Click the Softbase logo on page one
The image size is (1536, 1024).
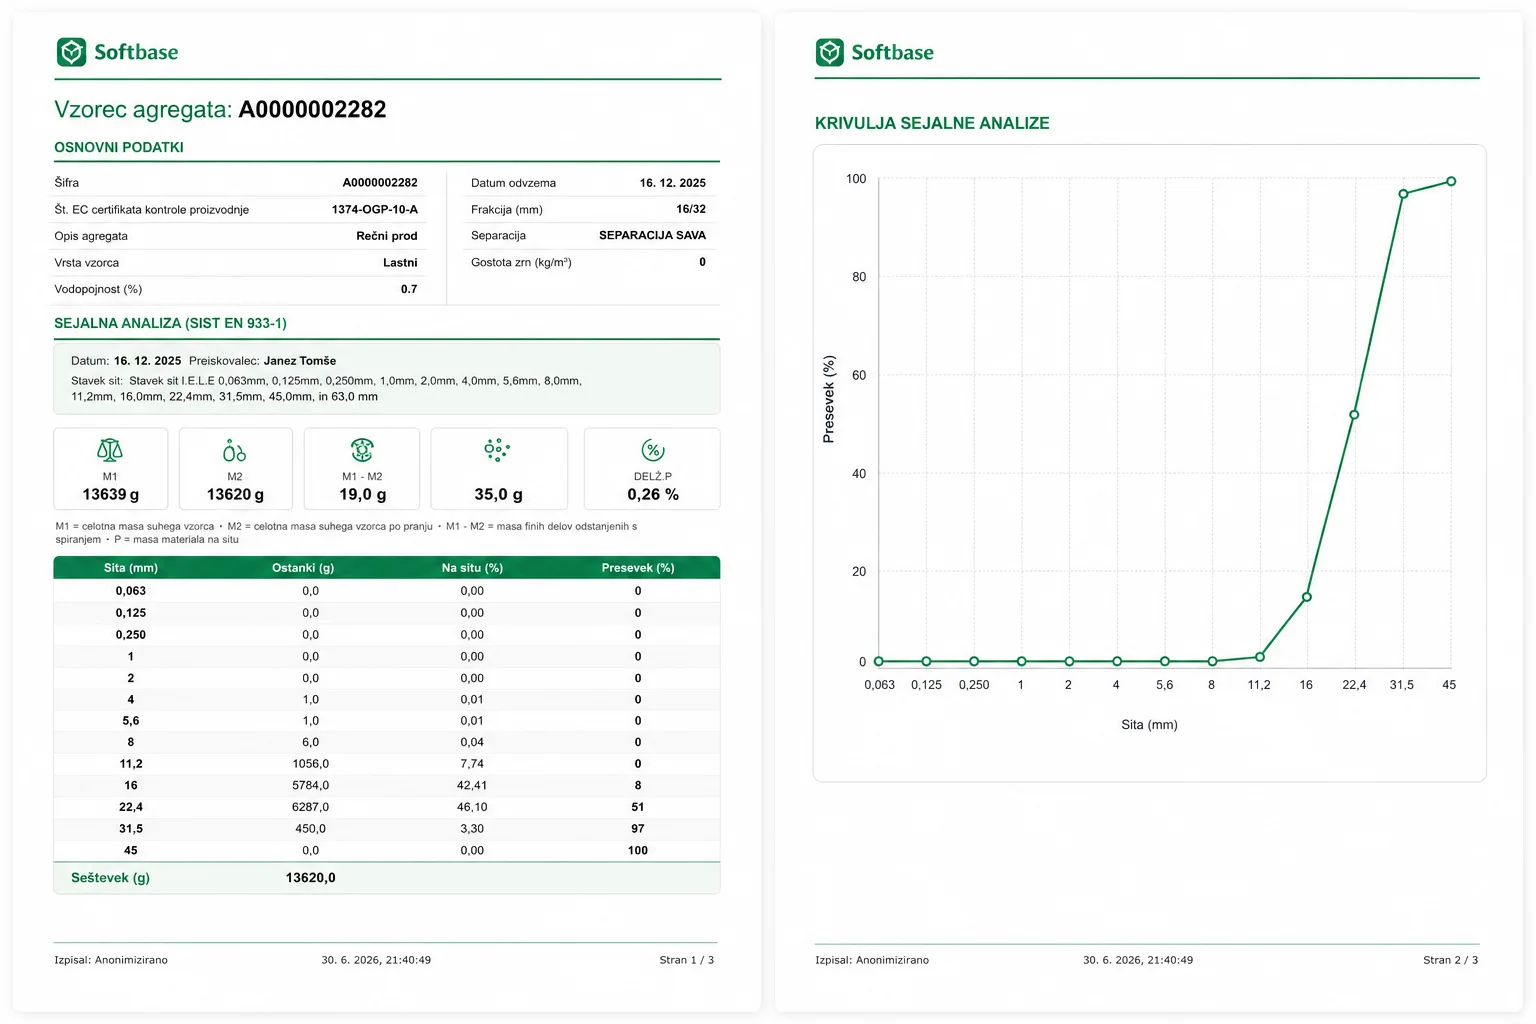[x=117, y=52]
